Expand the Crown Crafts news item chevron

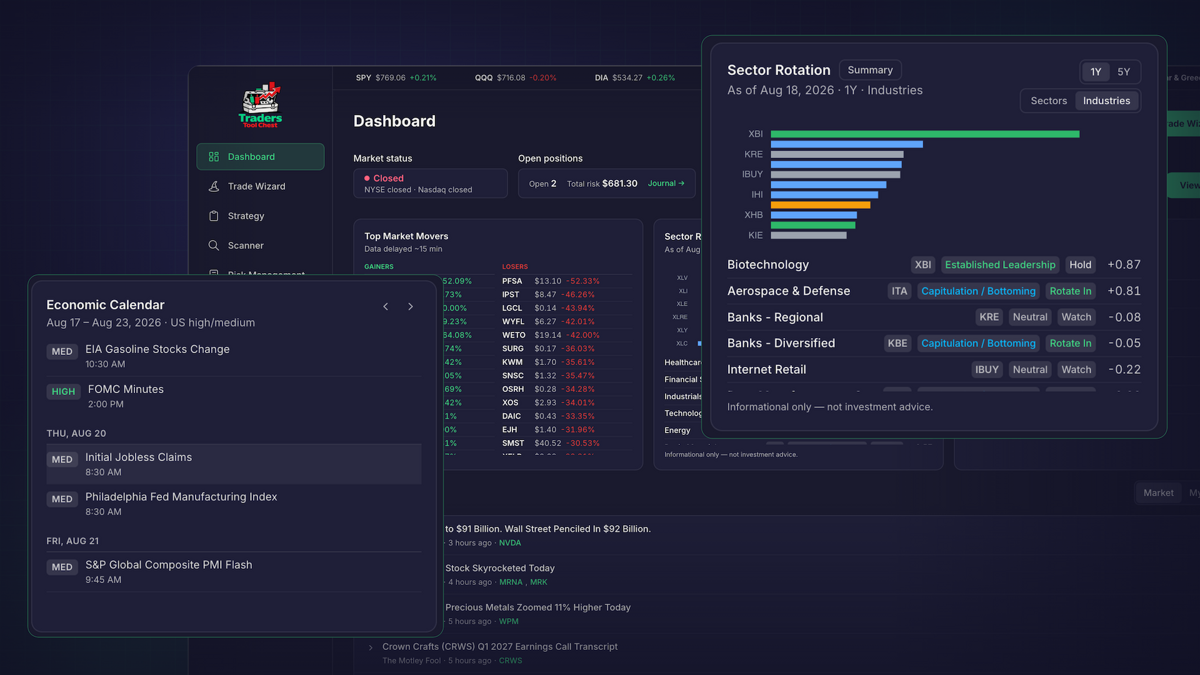371,648
